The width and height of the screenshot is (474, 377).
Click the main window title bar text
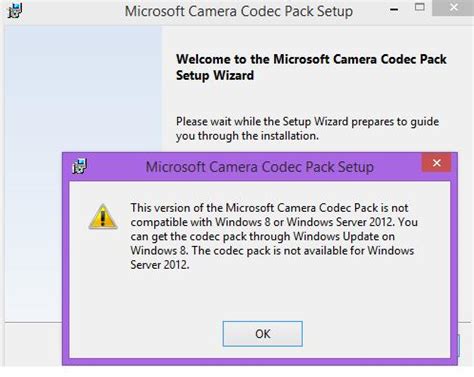[x=239, y=11]
